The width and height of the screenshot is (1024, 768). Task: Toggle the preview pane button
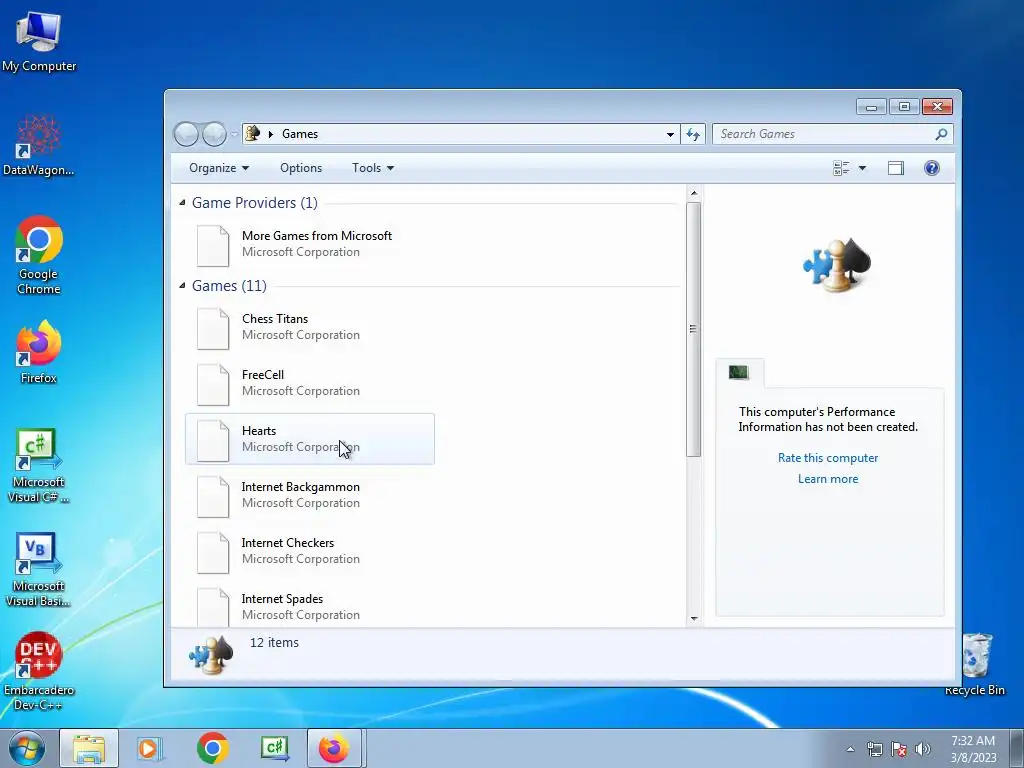pos(895,168)
